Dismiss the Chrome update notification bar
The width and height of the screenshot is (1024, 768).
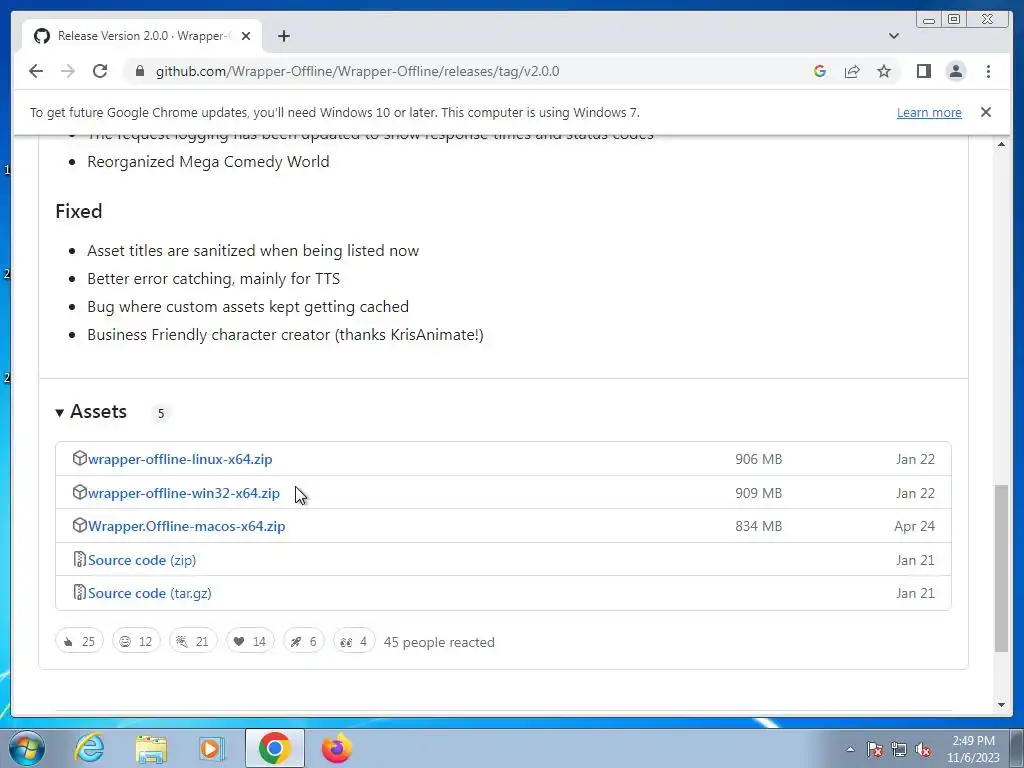[x=985, y=112]
